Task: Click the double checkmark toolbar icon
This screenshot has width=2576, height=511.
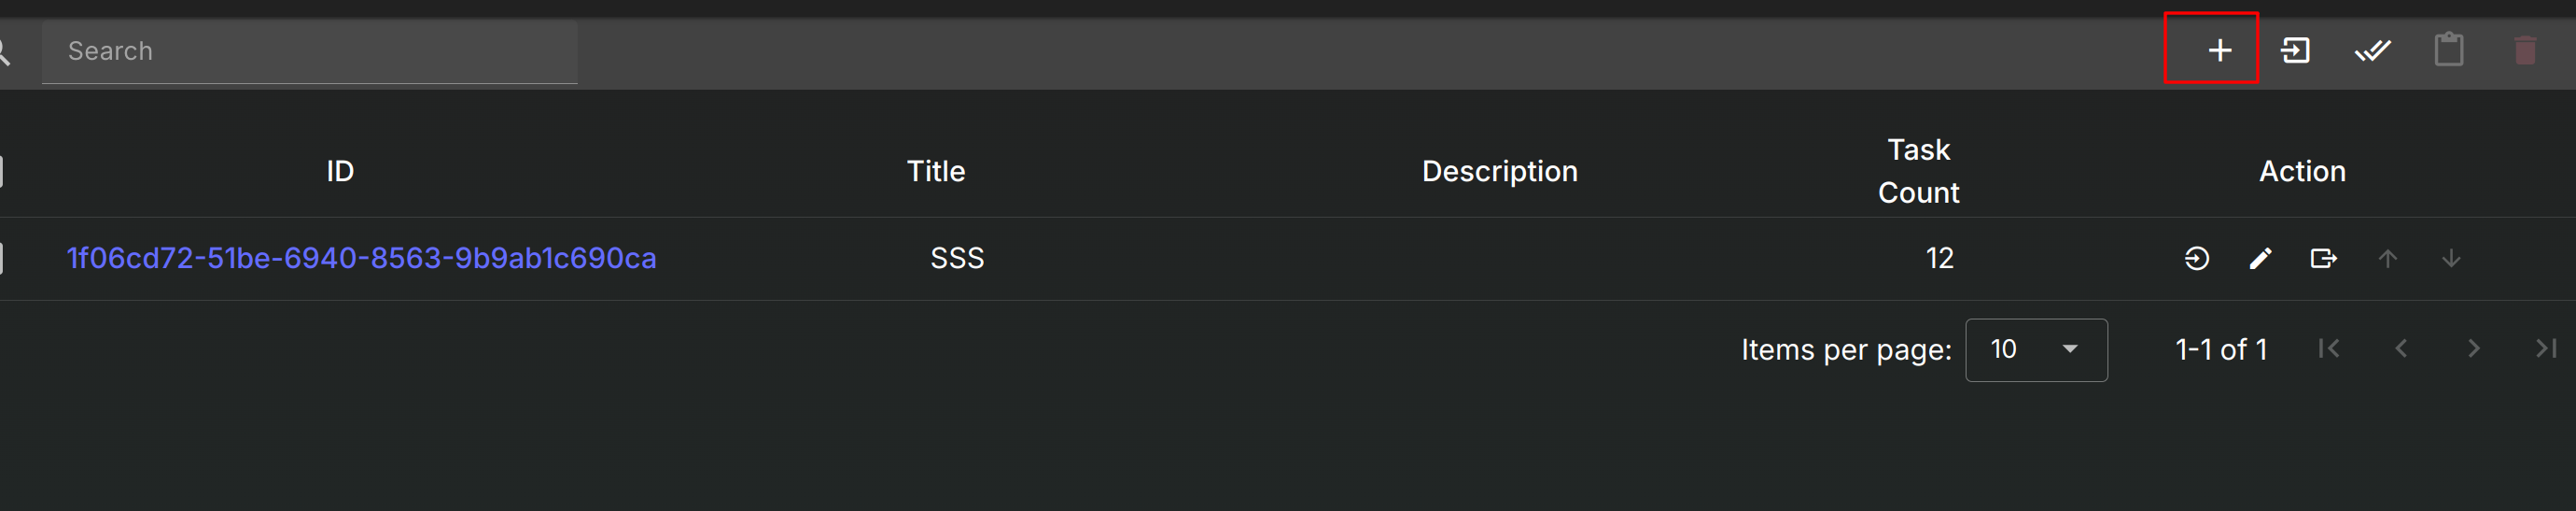Action: coord(2372,50)
